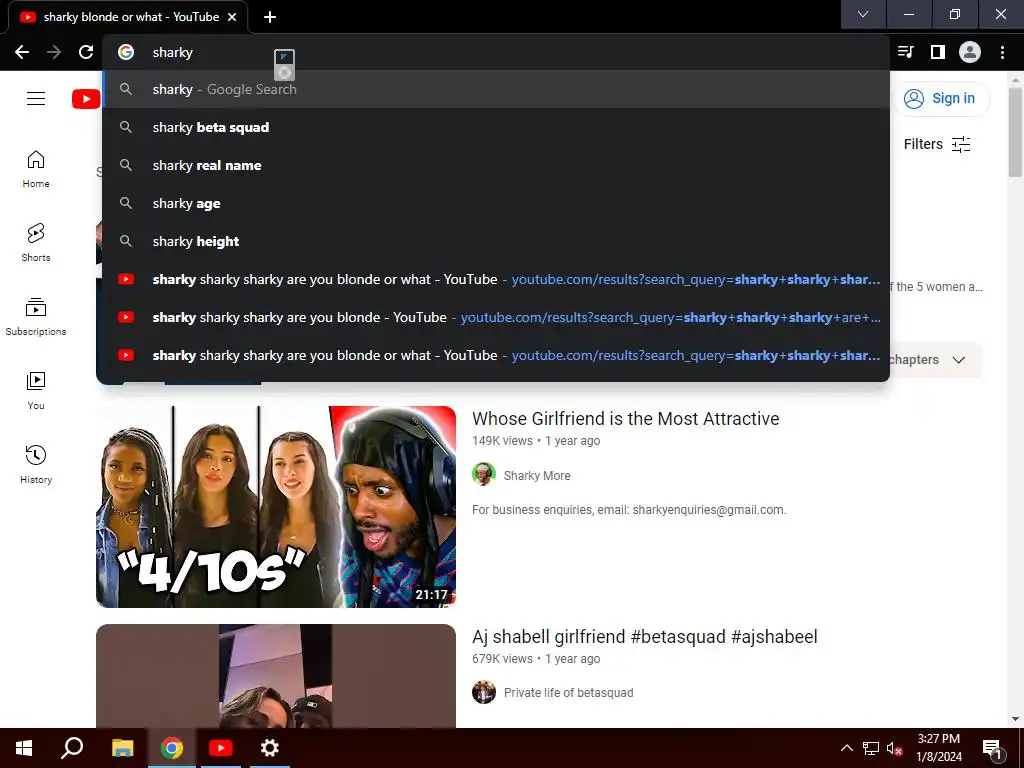Open the You section in sidebar
Screen dimensions: 1024x768
[x=36, y=391]
